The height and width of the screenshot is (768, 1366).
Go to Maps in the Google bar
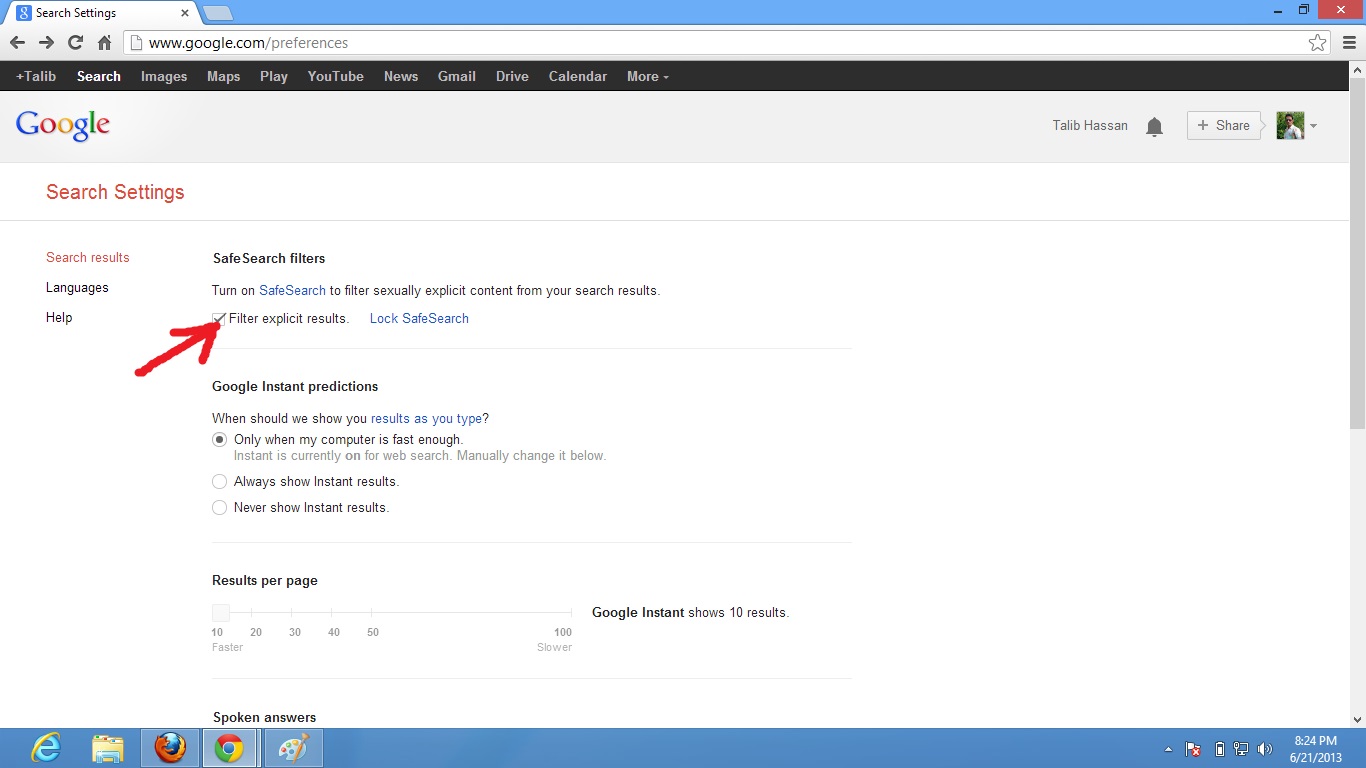(x=223, y=76)
